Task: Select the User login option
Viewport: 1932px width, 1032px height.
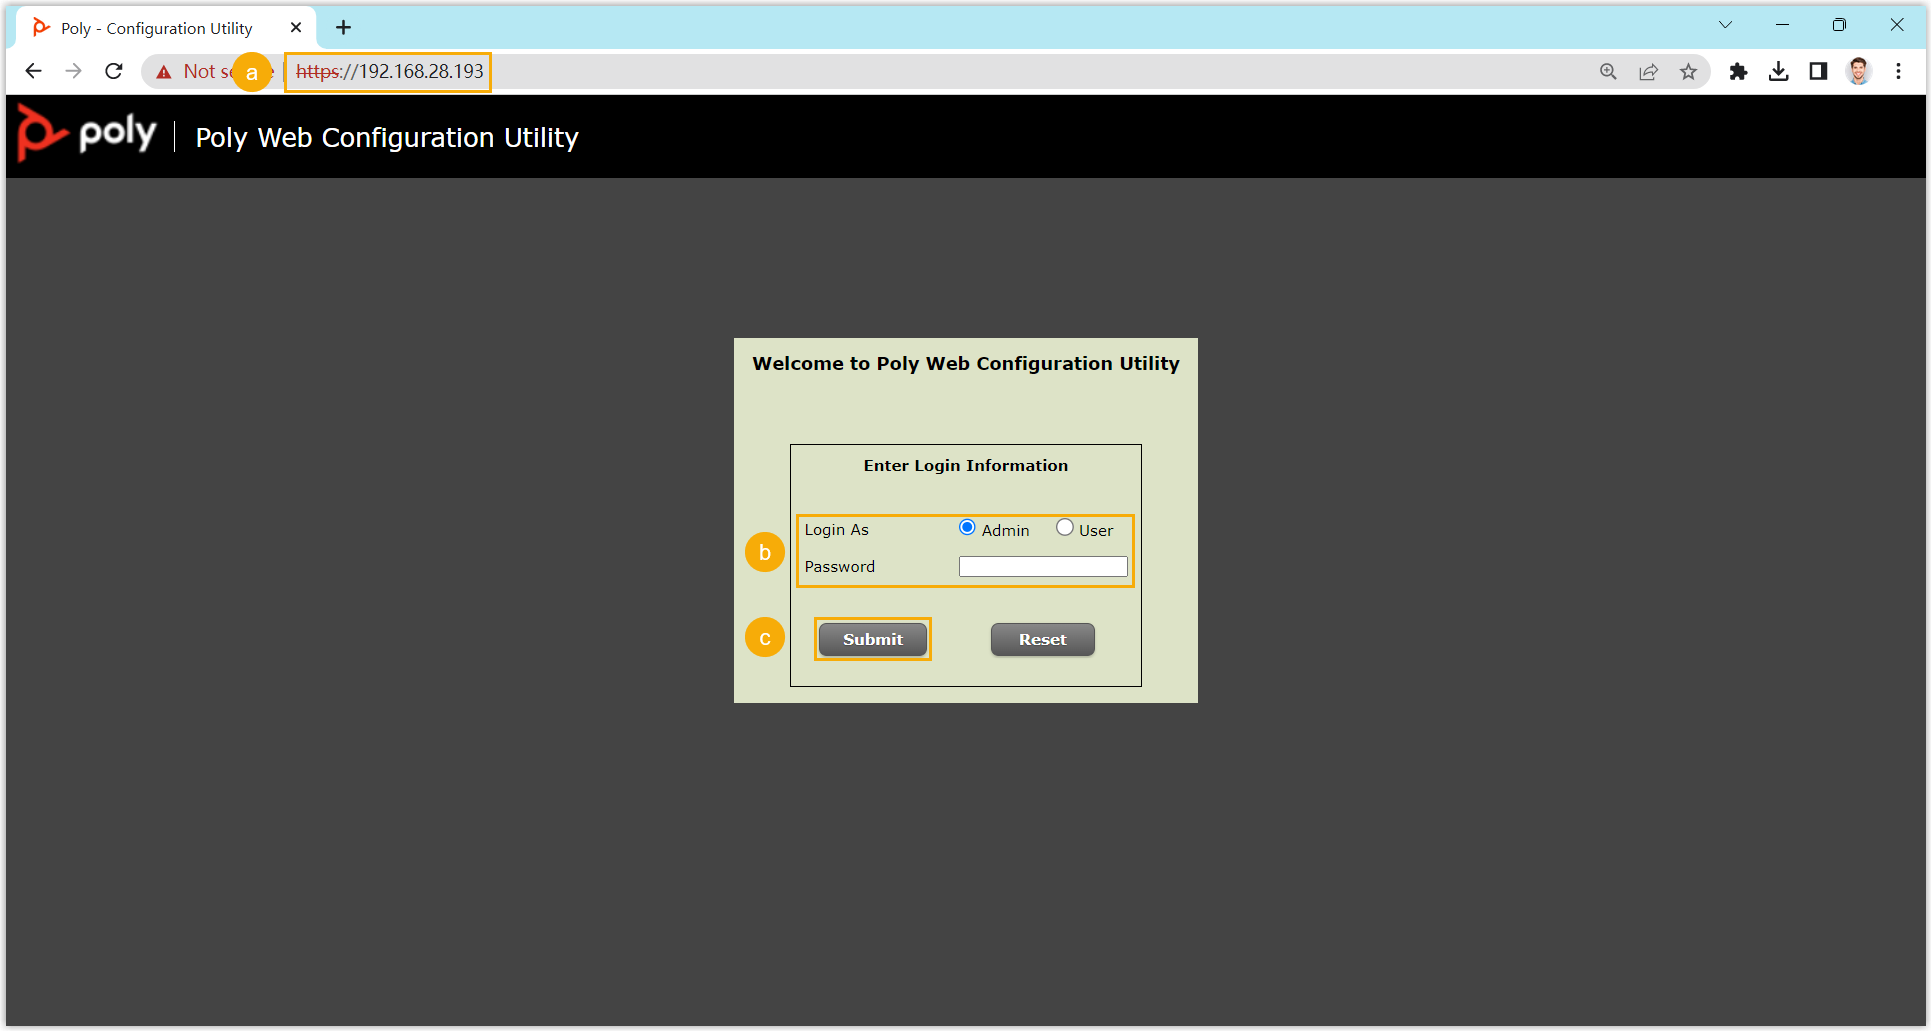Action: click(x=1065, y=528)
